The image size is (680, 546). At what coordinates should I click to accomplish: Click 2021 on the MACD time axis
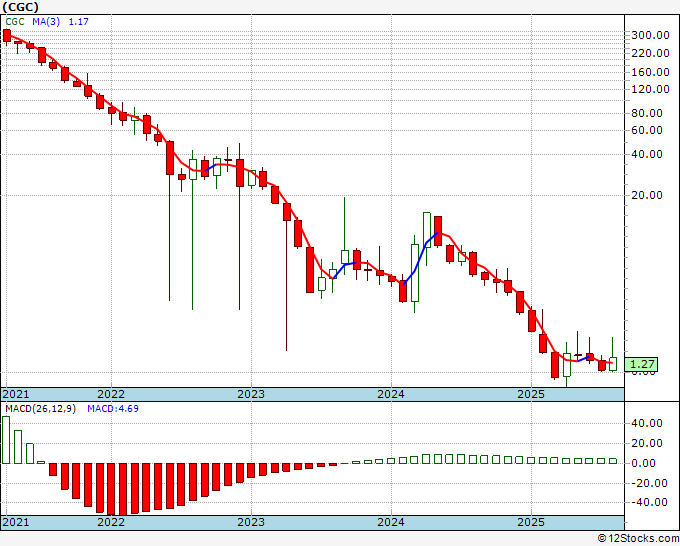tap(16, 522)
